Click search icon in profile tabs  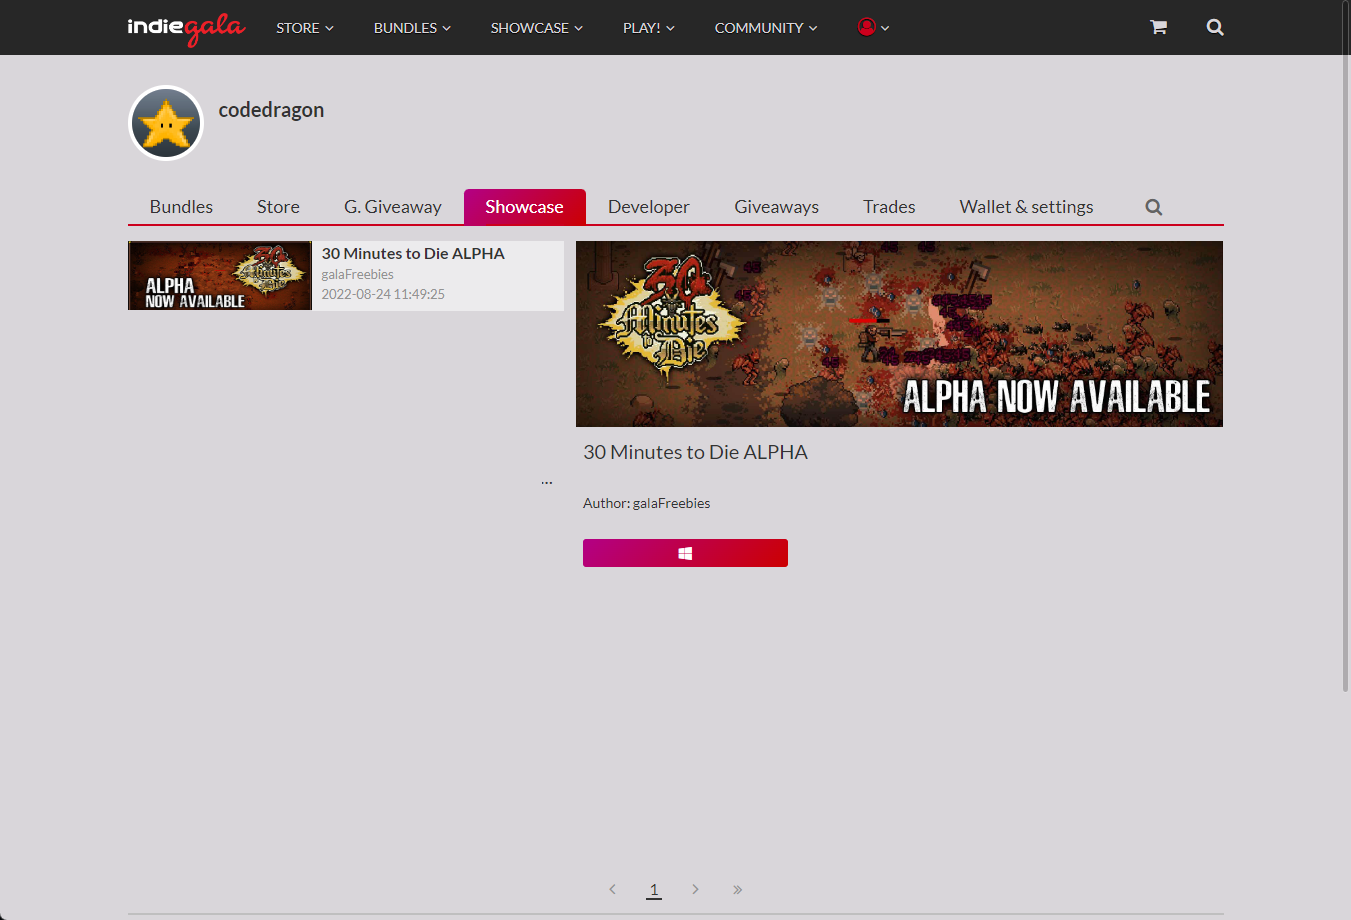click(1154, 207)
